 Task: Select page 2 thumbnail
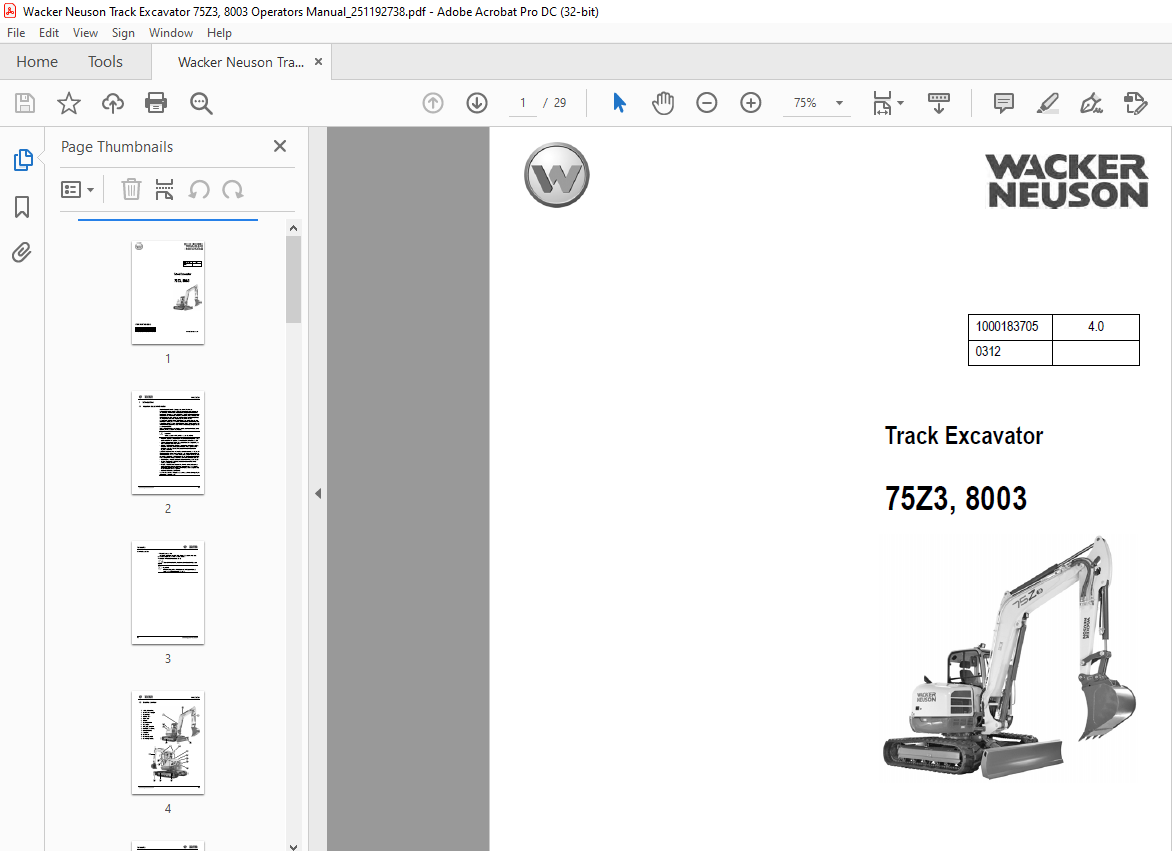(x=168, y=442)
